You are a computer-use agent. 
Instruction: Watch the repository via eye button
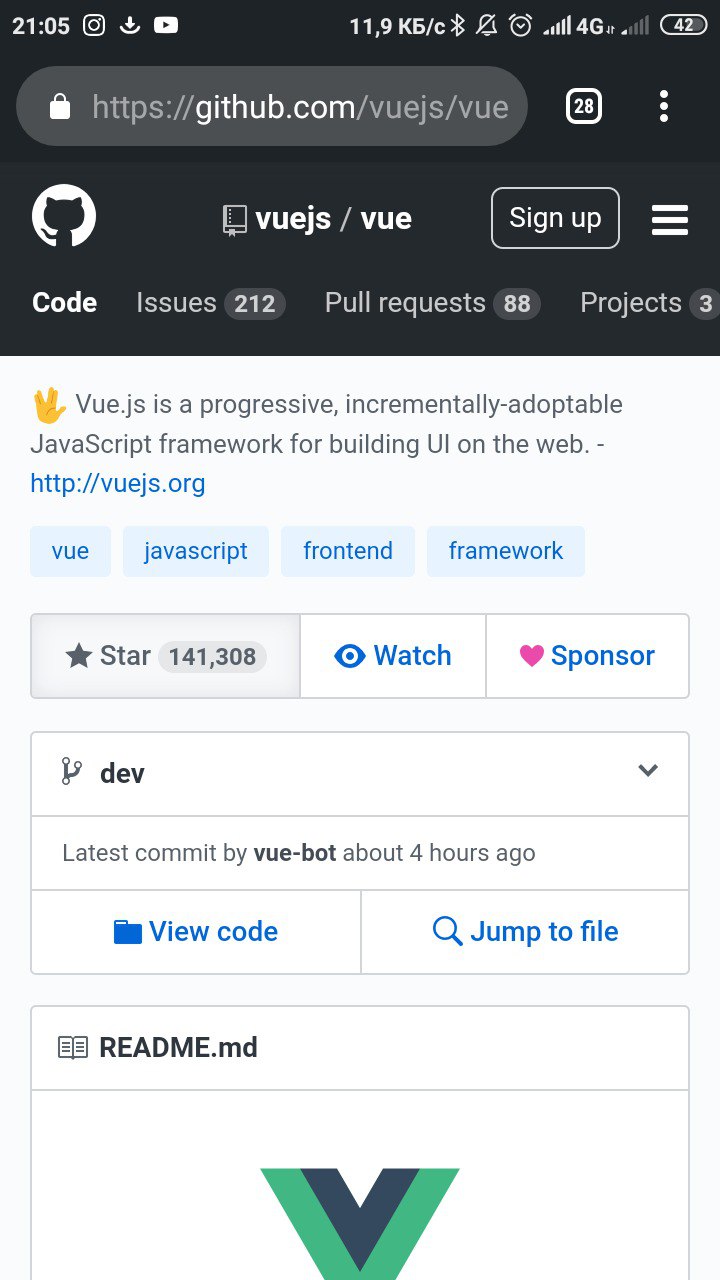coord(393,656)
